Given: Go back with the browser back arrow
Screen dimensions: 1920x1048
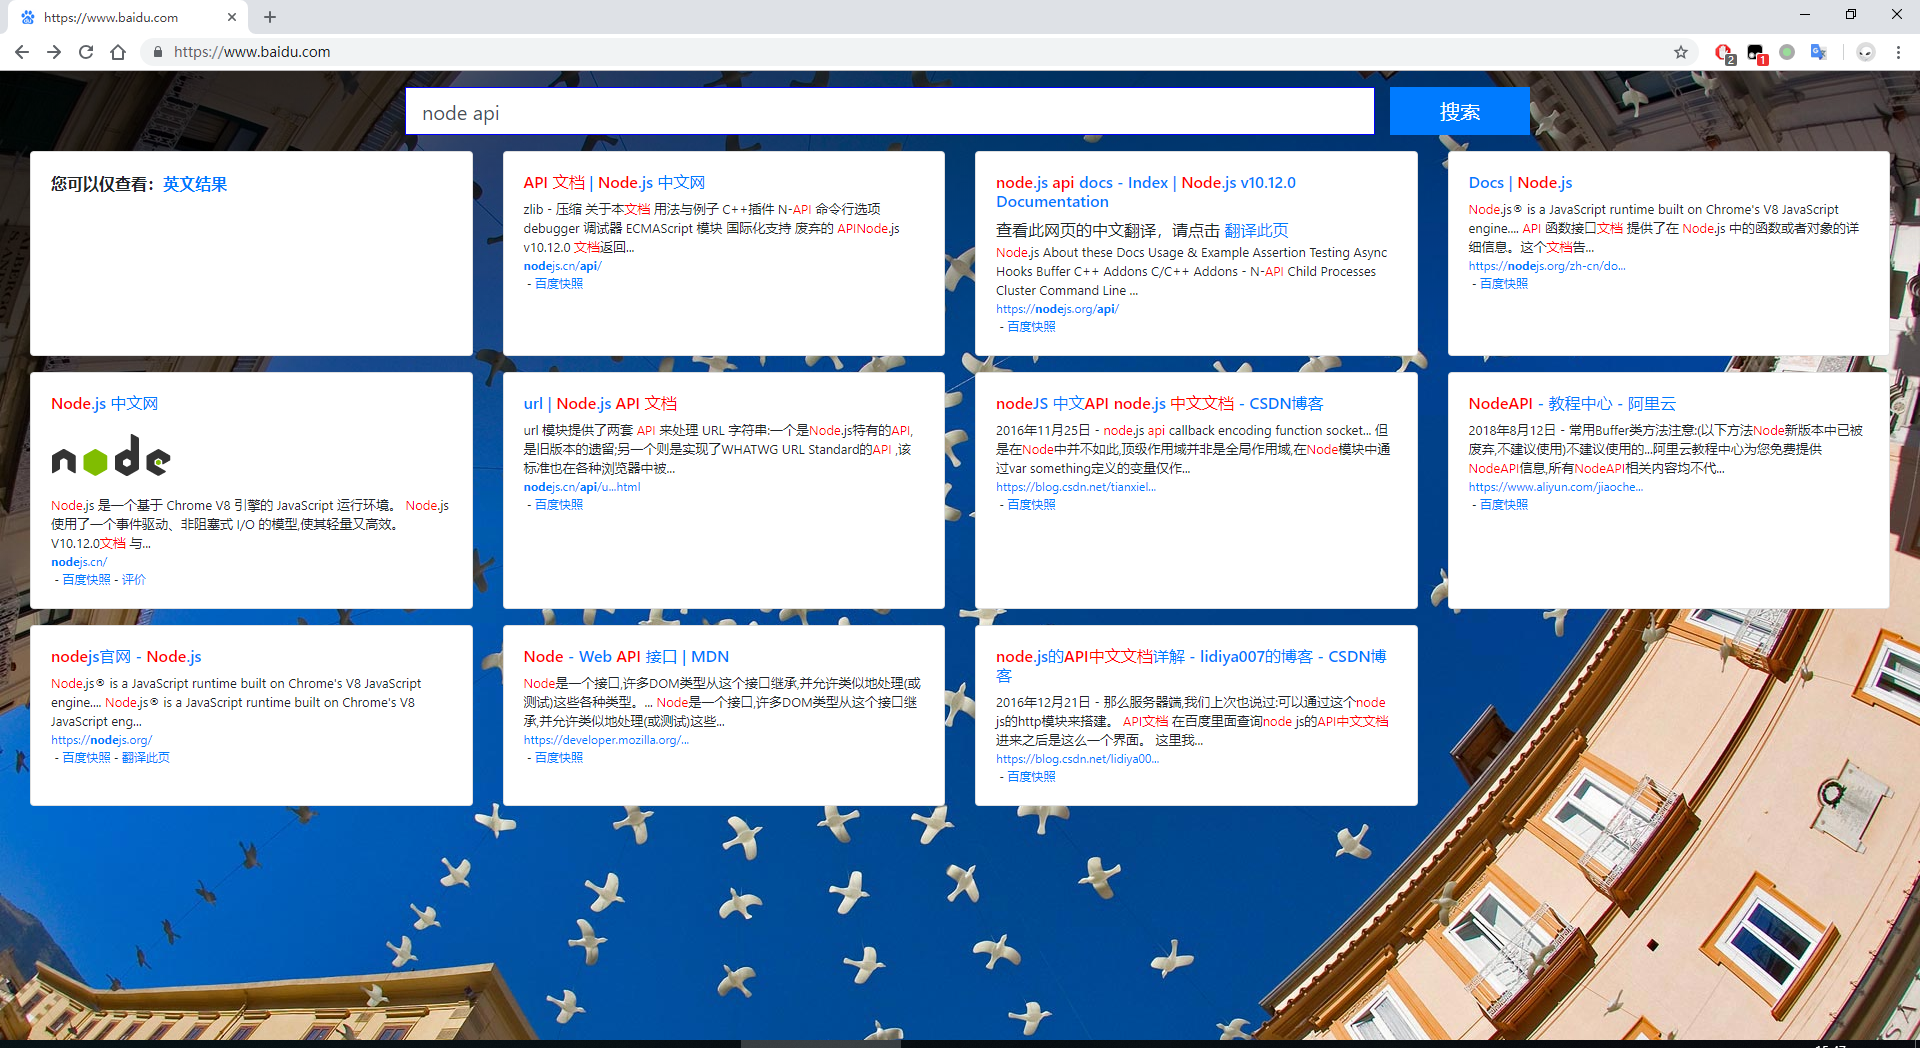Looking at the screenshot, I should 21,52.
